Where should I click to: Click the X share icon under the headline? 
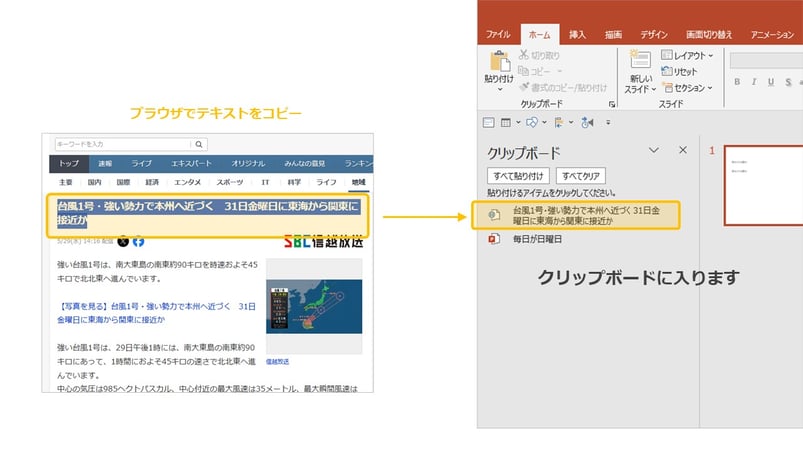tap(123, 241)
